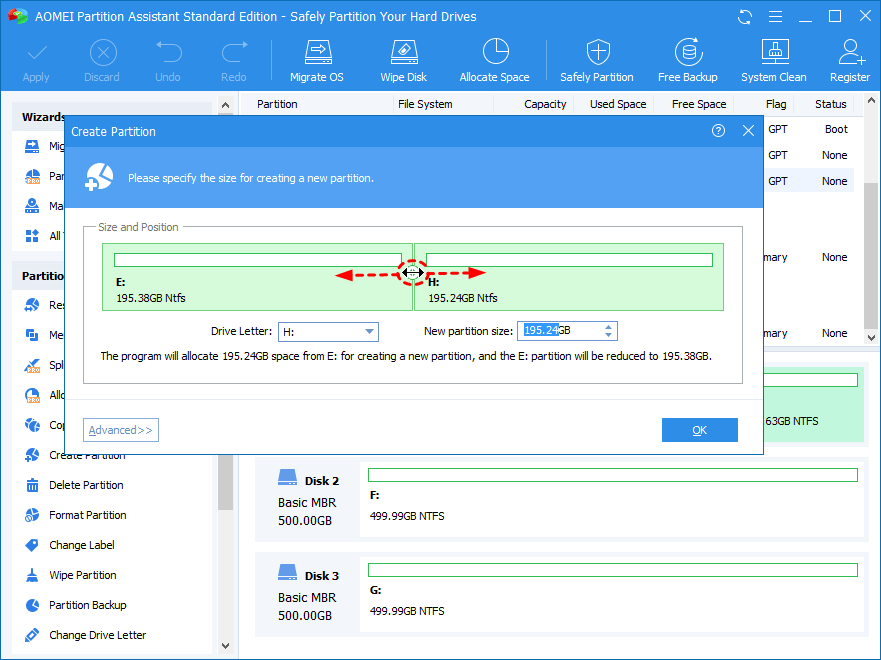The height and width of the screenshot is (660, 881).
Task: Increase new partition size with up arrow
Action: click(608, 326)
